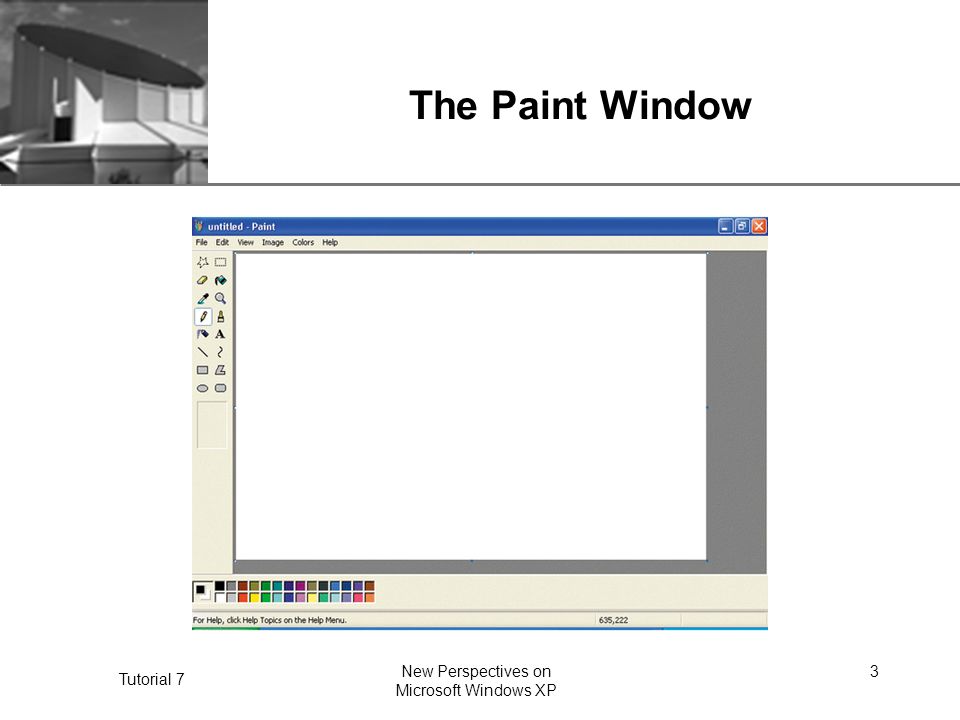Choose the Airbrush spray can tool

[203, 334]
